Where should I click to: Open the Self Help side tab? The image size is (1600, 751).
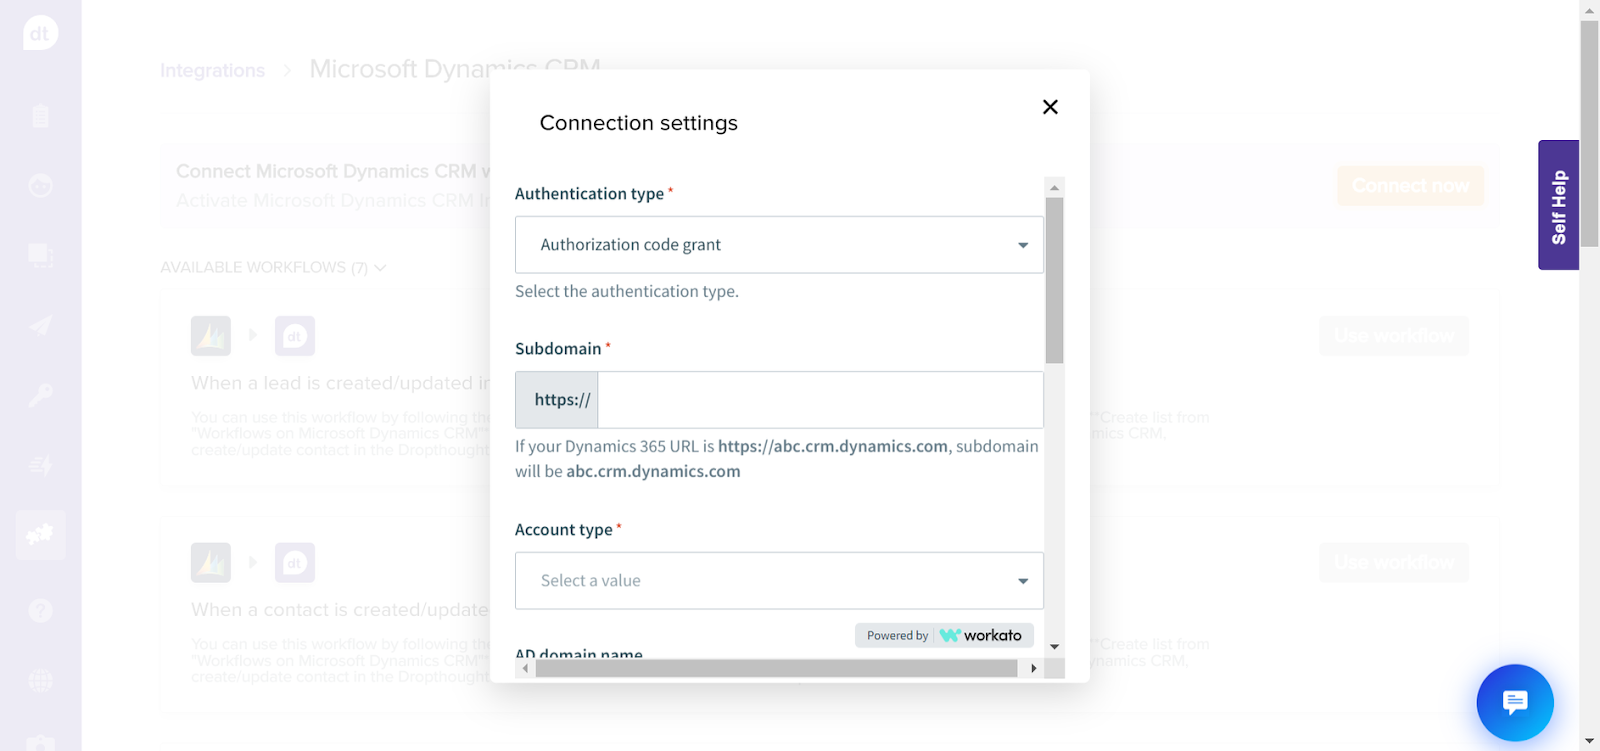tap(1558, 205)
